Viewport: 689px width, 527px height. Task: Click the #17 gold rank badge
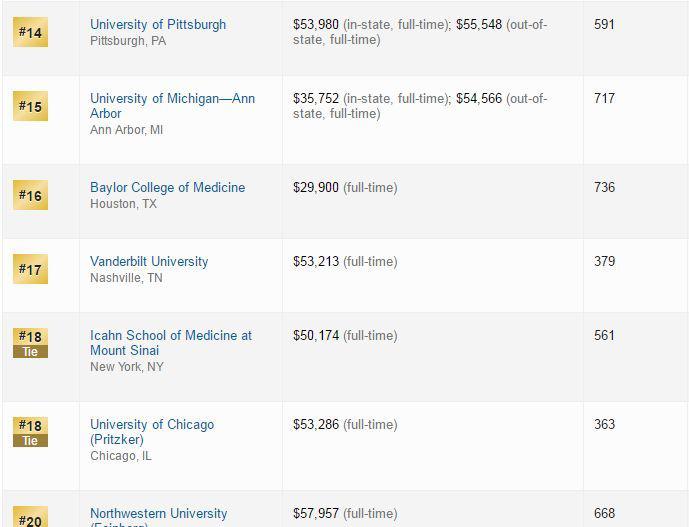coord(30,269)
